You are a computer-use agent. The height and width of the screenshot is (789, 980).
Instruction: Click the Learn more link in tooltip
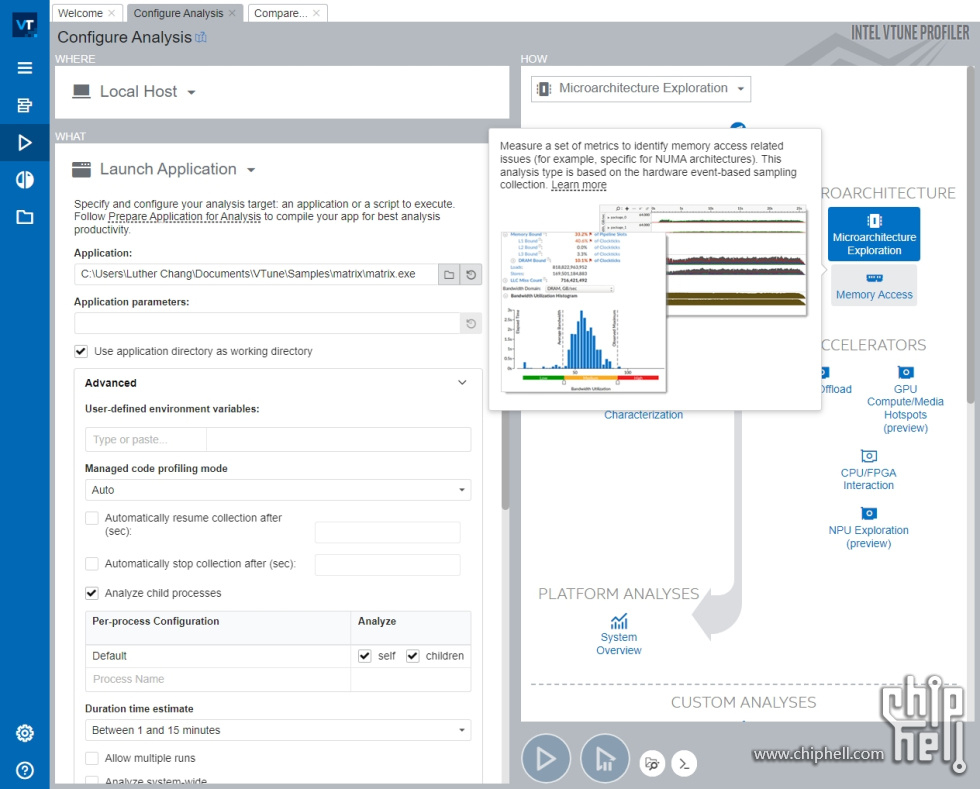[x=579, y=185]
